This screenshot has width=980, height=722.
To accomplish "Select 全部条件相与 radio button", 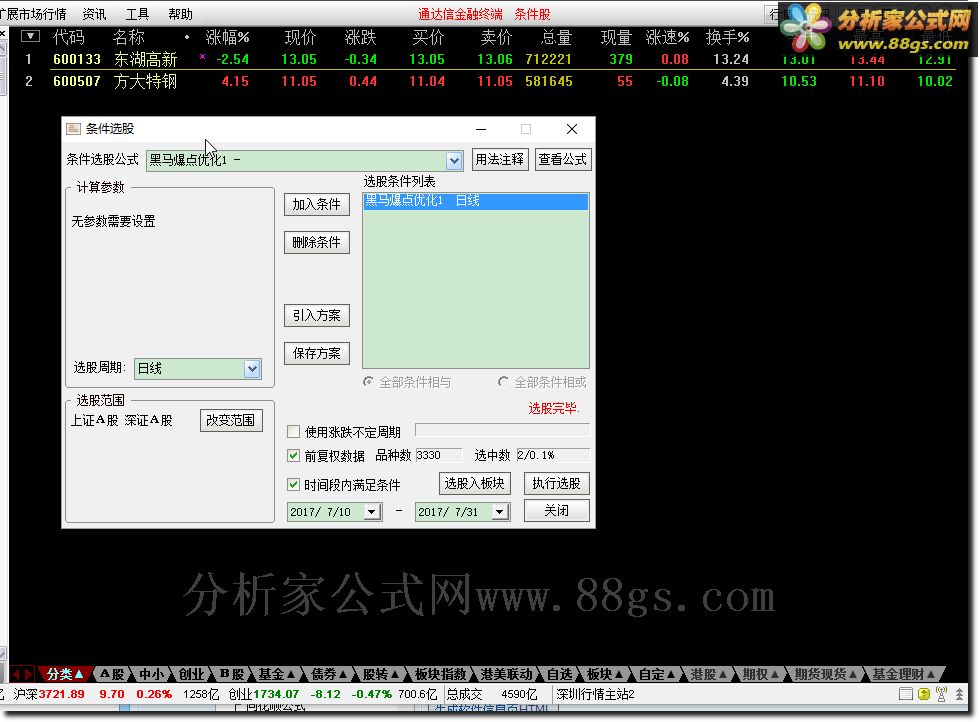I will click(x=369, y=381).
